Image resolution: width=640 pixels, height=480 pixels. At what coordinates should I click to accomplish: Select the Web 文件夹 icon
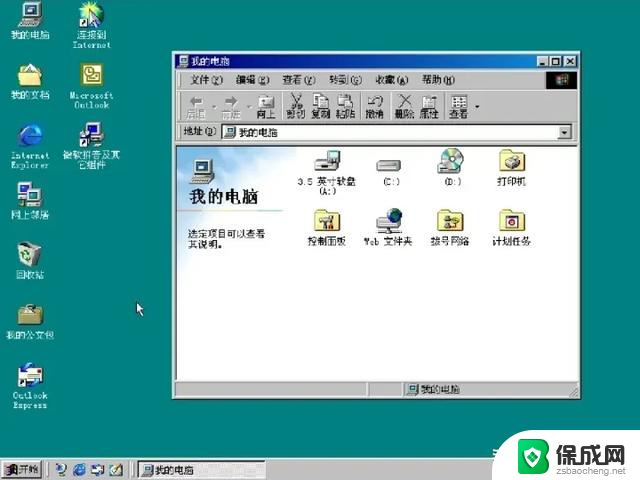[x=388, y=227]
